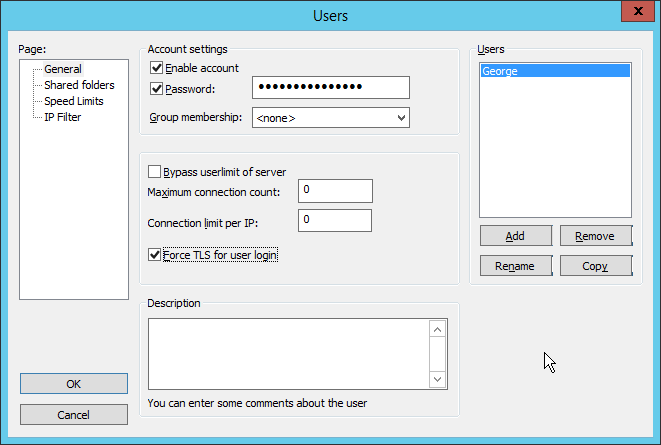
Task: Click the Copy user button
Action: coord(596,265)
